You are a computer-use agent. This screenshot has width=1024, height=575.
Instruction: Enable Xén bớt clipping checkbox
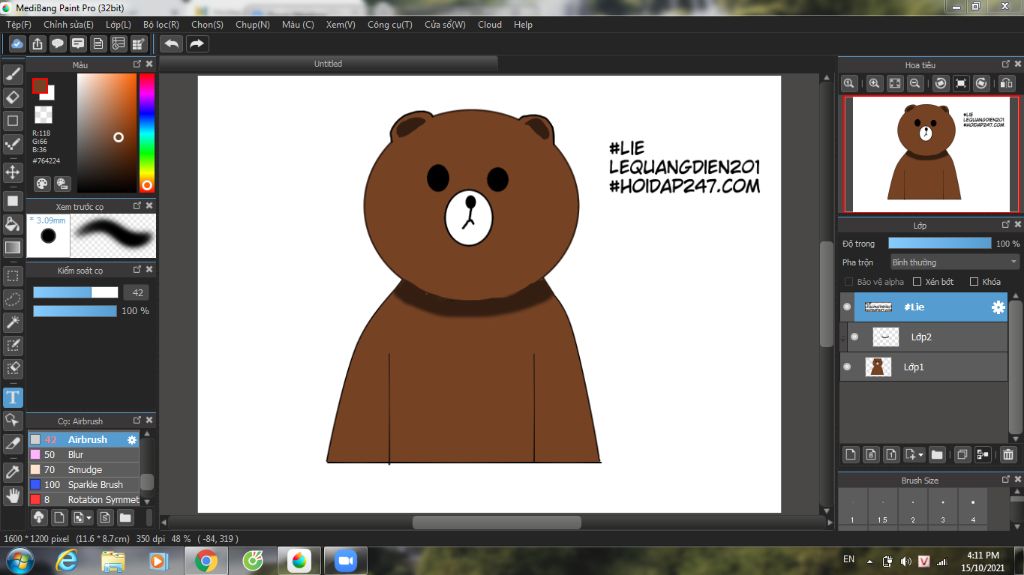tap(917, 282)
